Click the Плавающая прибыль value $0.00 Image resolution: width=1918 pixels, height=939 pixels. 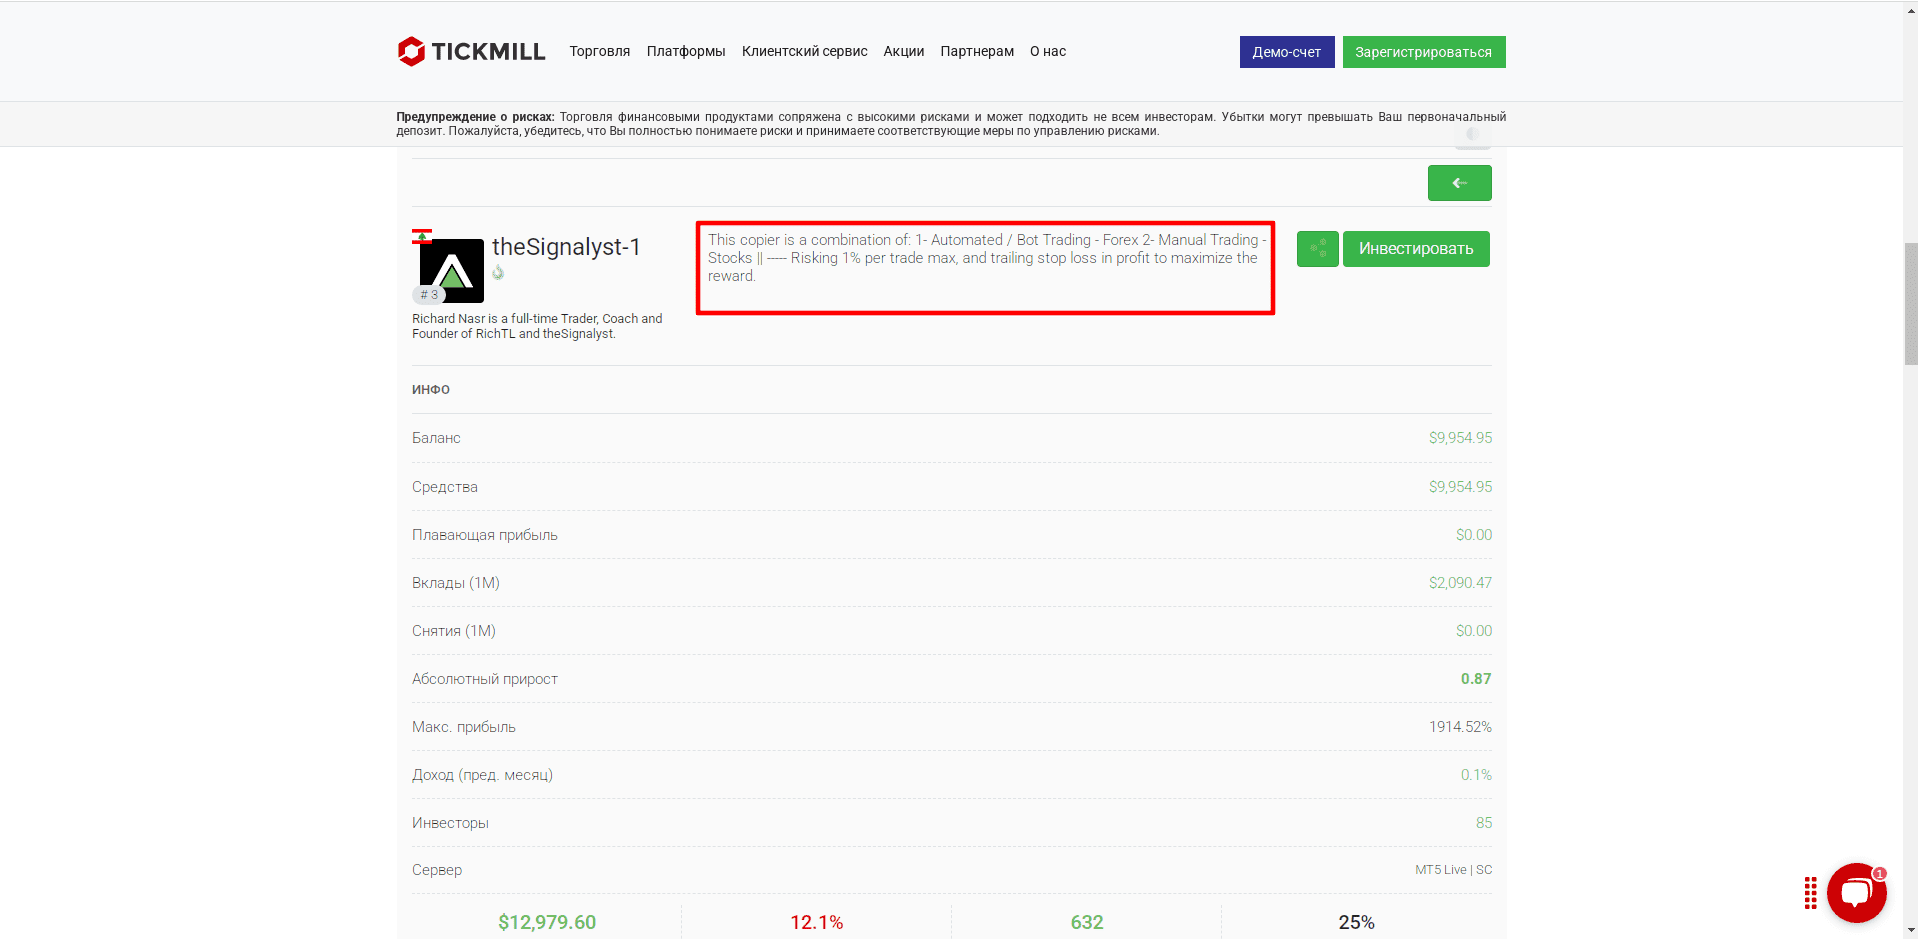tap(1474, 535)
